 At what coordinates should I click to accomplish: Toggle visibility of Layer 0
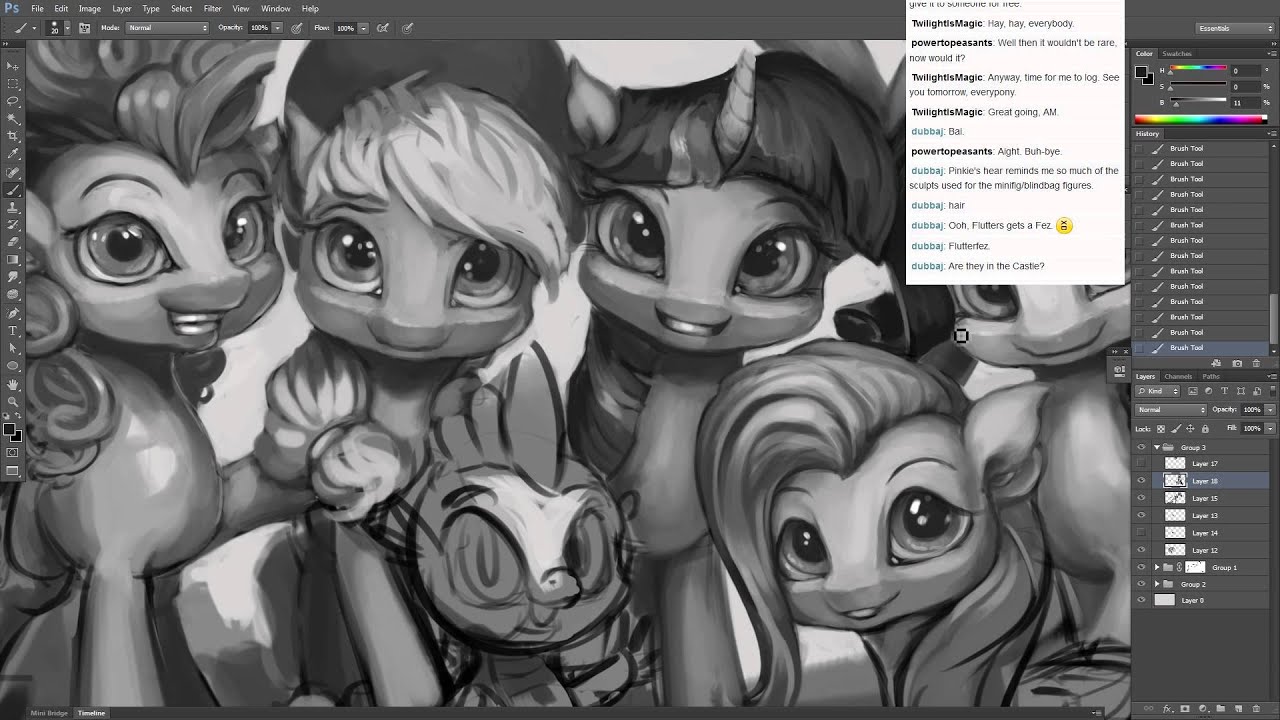(1141, 600)
